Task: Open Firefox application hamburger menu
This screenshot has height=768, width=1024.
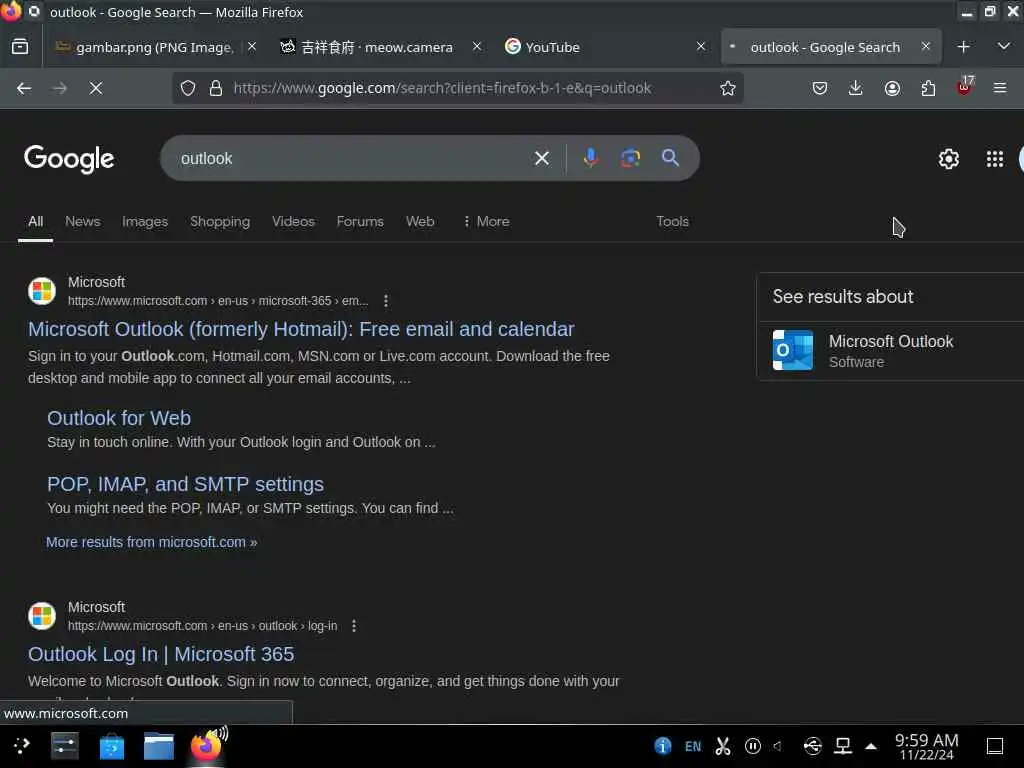Action: pos(1000,88)
